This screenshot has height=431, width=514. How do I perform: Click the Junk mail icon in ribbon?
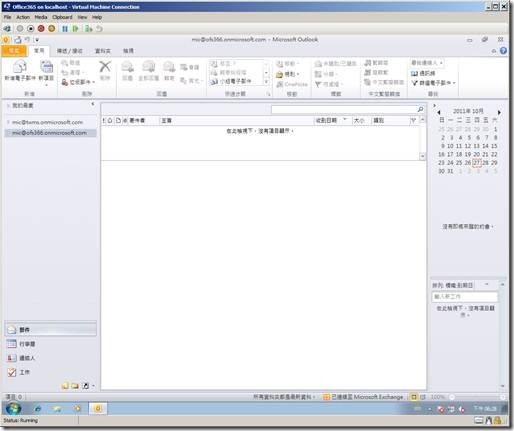[65, 82]
